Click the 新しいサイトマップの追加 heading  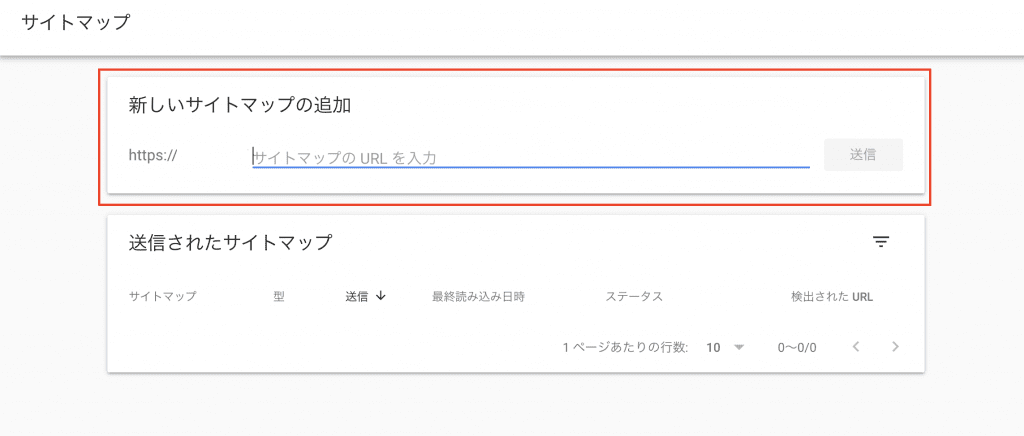pos(240,105)
